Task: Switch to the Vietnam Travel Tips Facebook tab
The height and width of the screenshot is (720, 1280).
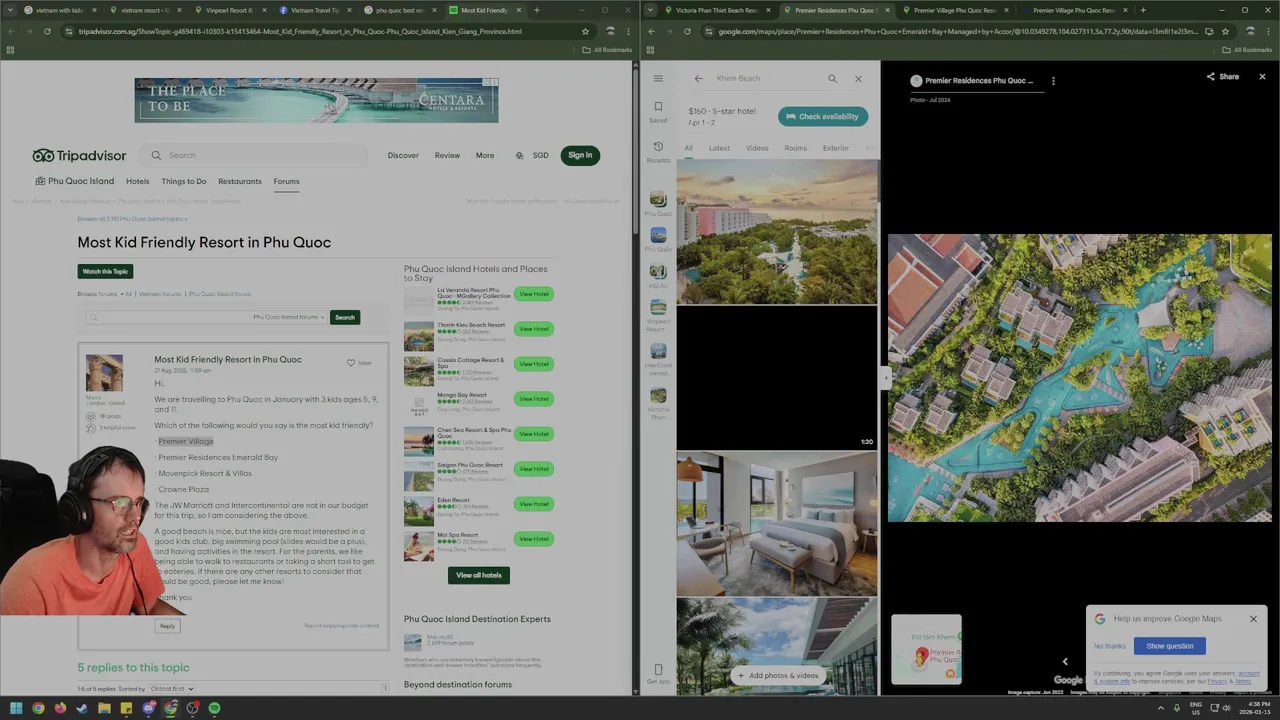Action: [314, 10]
